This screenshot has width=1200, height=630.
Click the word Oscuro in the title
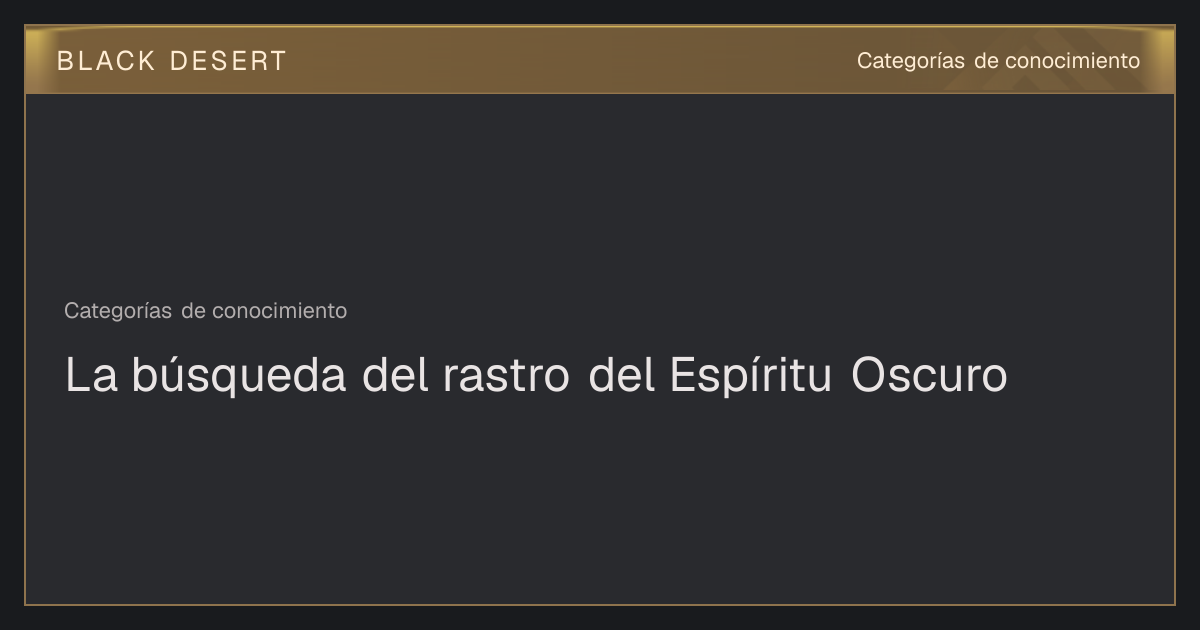[x=929, y=376]
